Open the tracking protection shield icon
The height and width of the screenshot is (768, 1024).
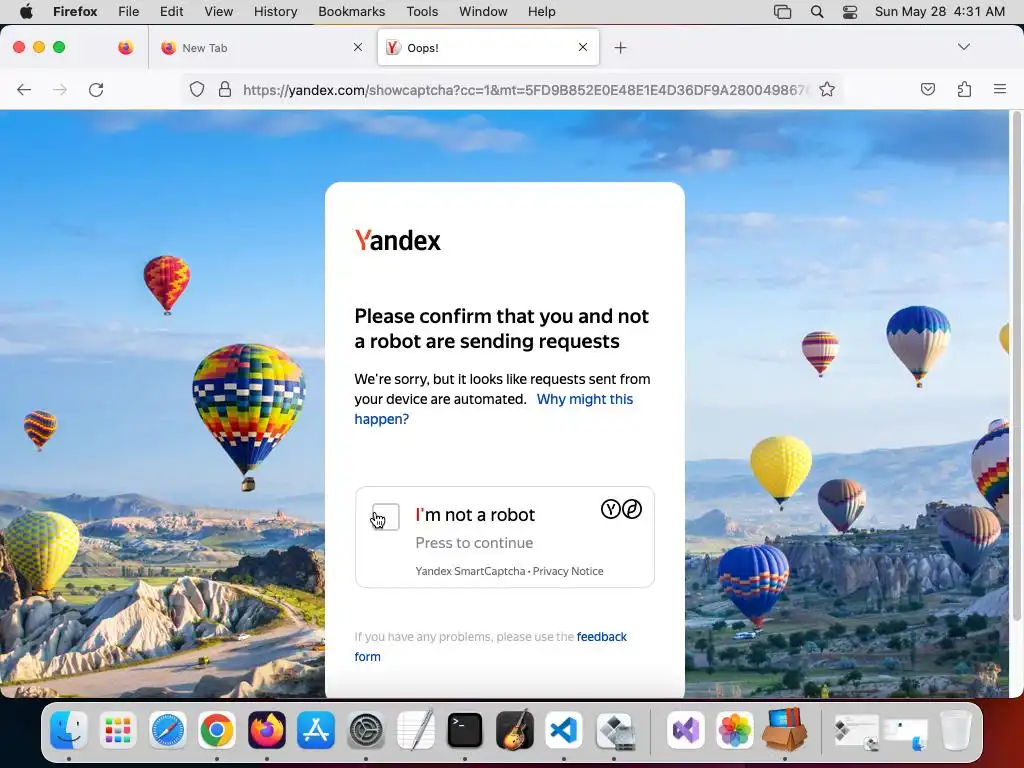pos(197,89)
